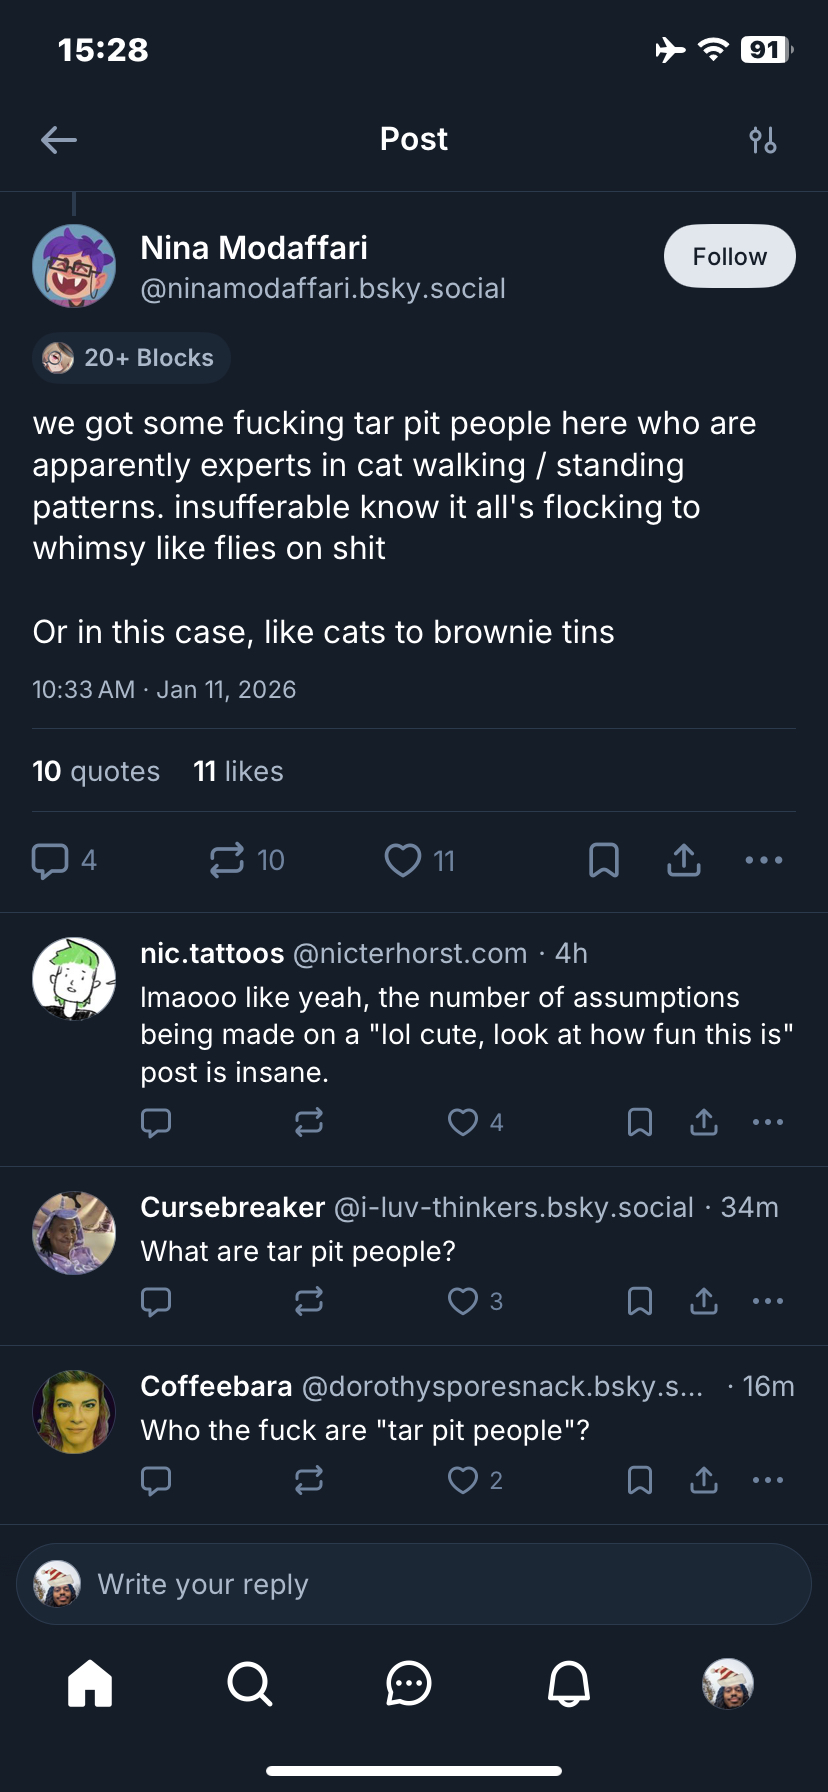Follow Nina Modaffari
Viewport: 828px width, 1792px height.
pos(729,257)
